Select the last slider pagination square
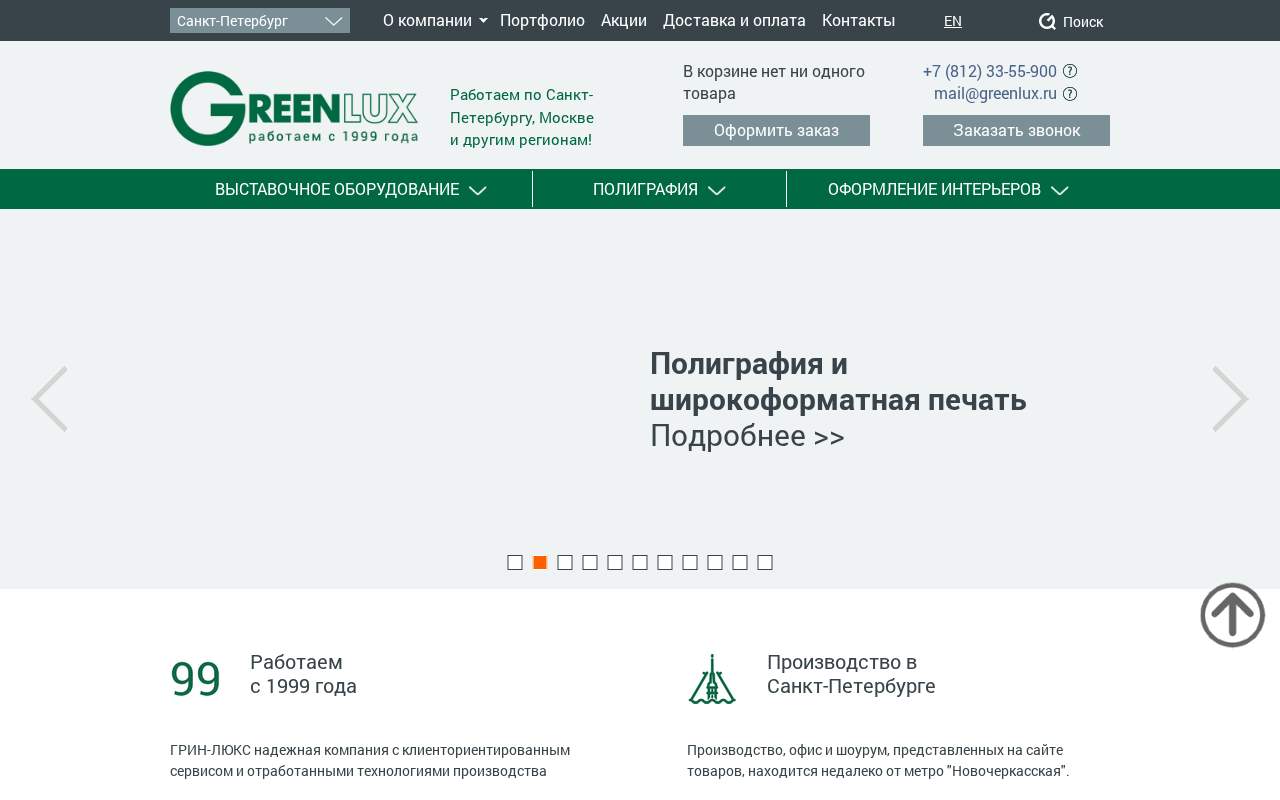 [765, 562]
